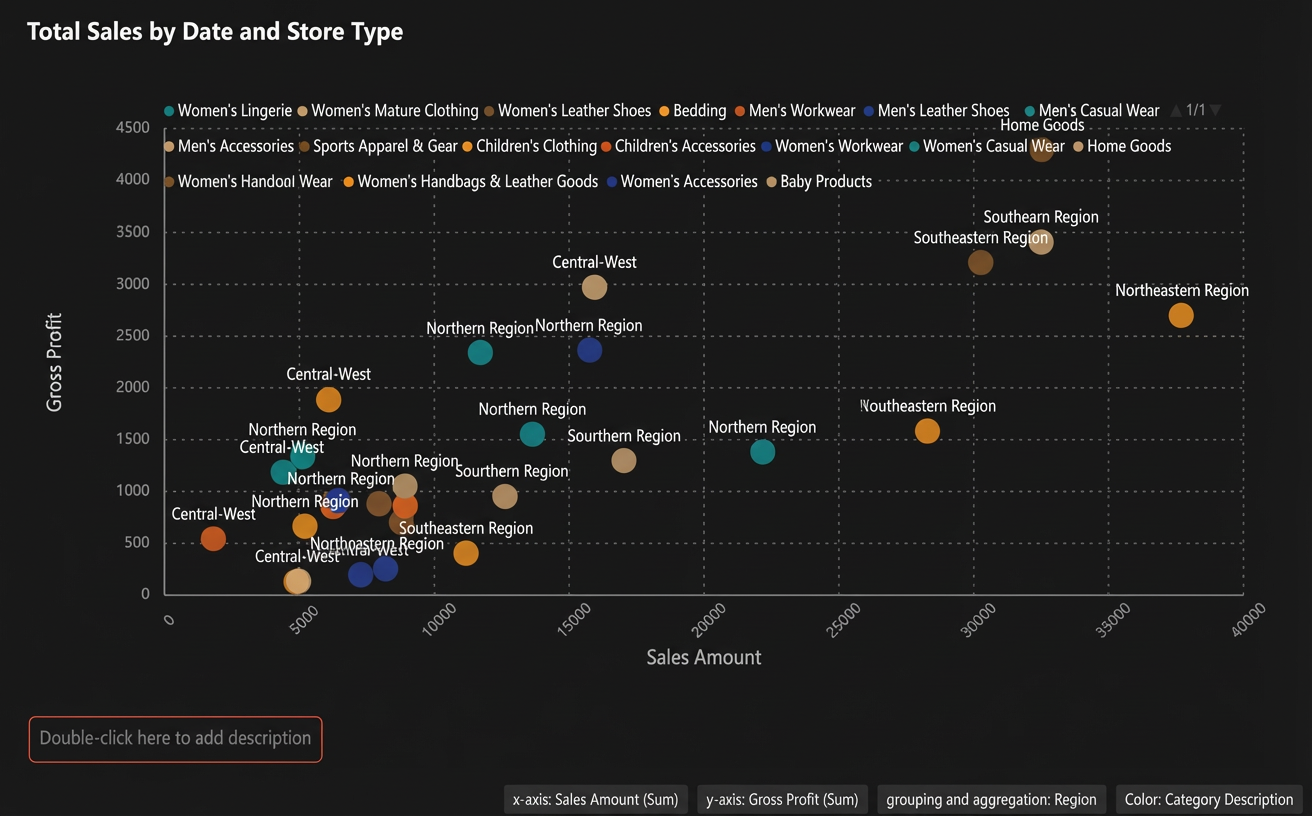Select the Central-West bubble near 3000 gross profit
Viewport: 1312px width, 816px height.
tap(594, 287)
